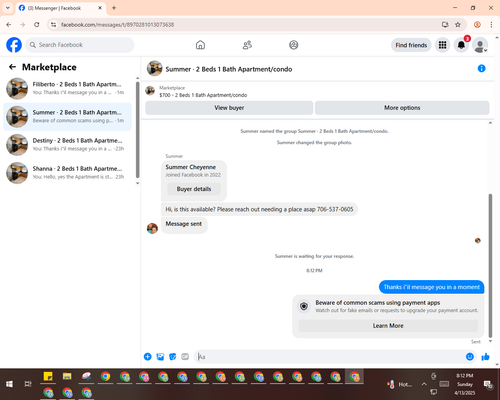
Task: Click the 'Thanks i'll message you in a moment' bubble
Action: pyautogui.click(x=431, y=287)
